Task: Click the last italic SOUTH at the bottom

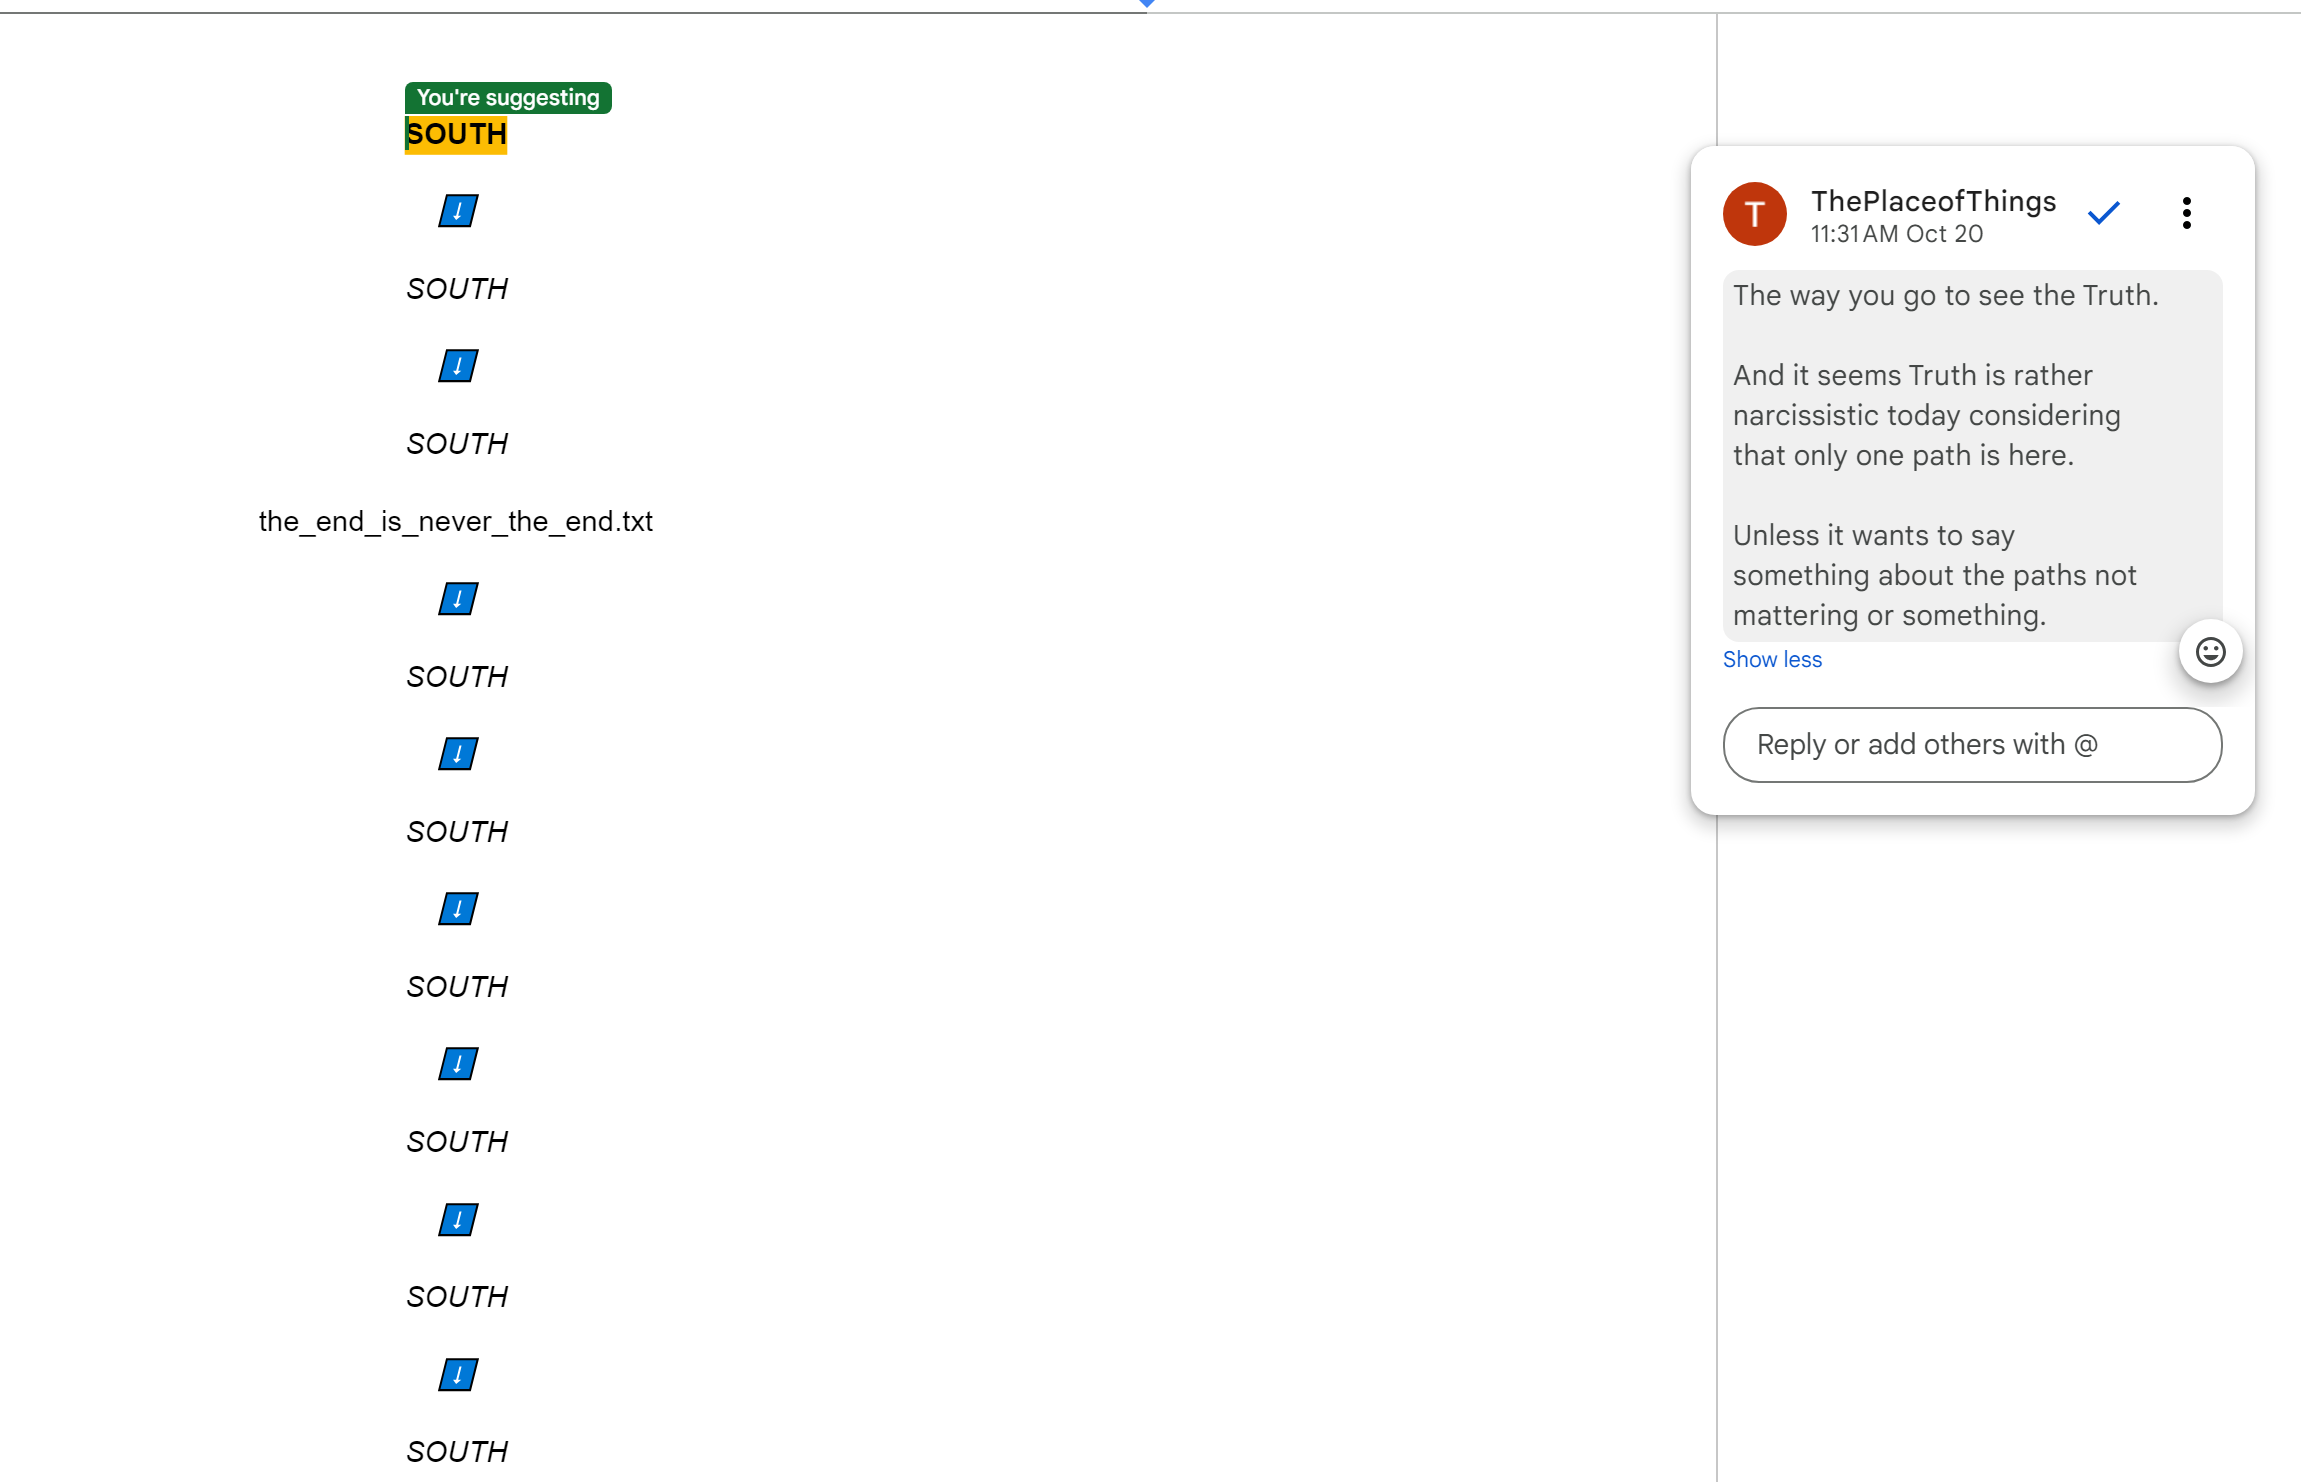Action: [457, 1451]
